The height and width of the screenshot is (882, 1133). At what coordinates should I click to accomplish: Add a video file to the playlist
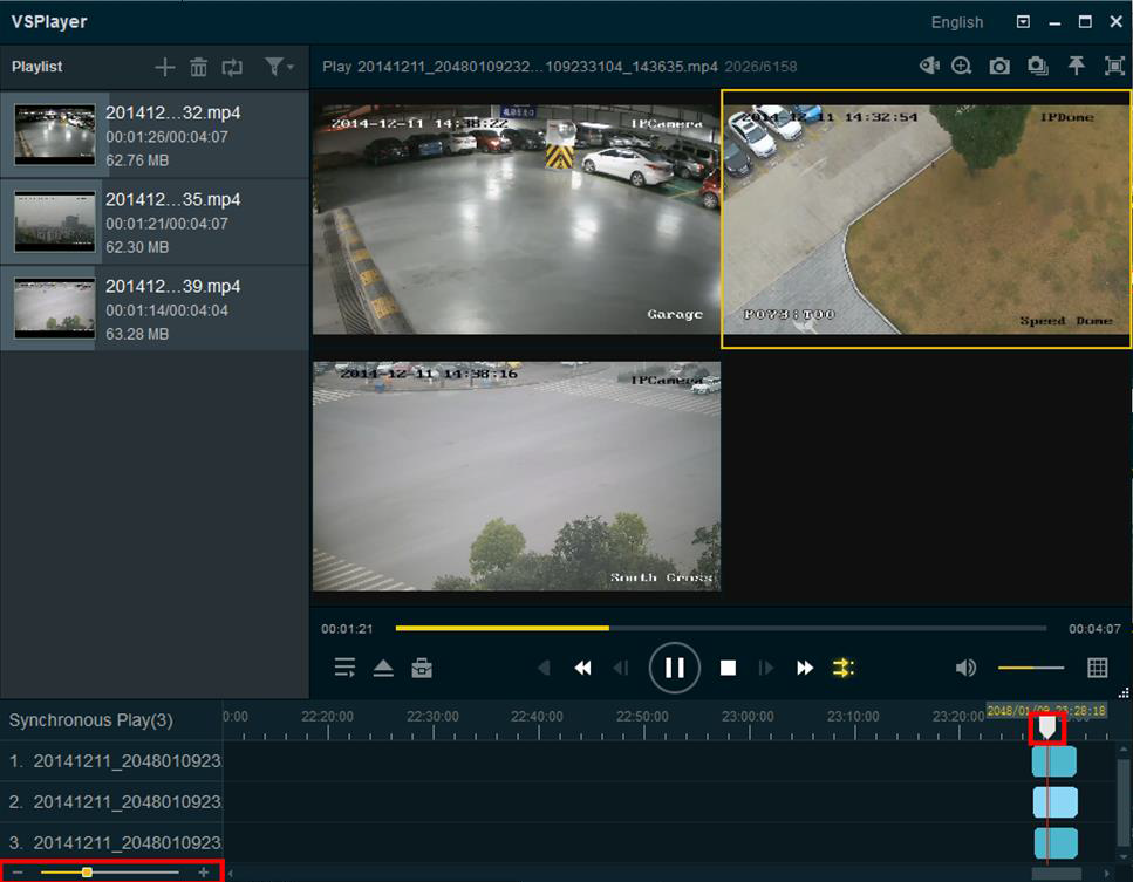click(x=164, y=67)
